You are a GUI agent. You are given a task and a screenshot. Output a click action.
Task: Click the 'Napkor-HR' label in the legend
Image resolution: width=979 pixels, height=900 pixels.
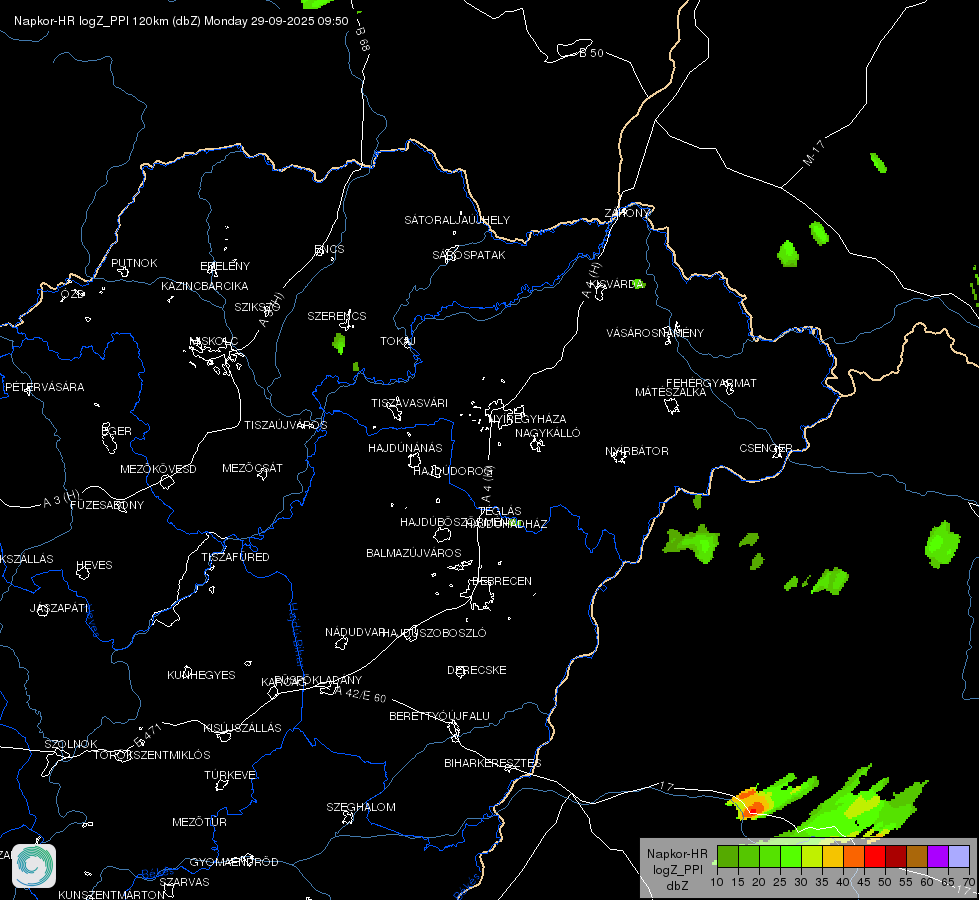677,854
